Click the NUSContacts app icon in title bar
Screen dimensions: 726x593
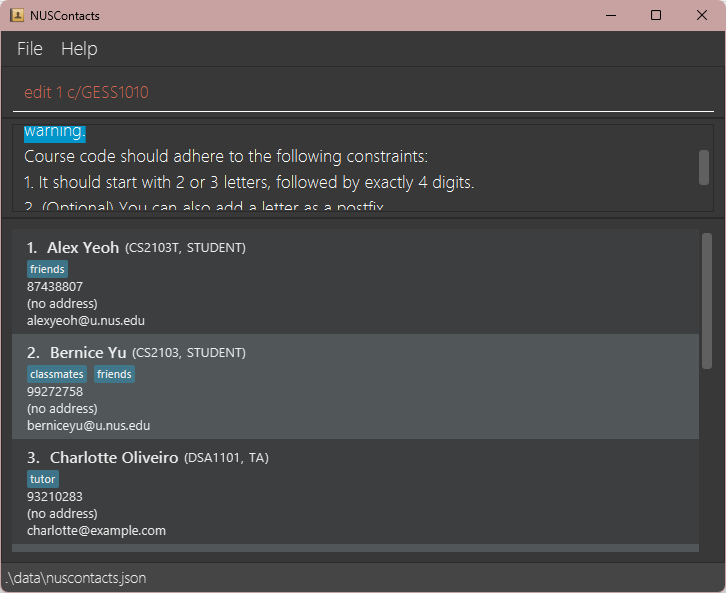(17, 15)
